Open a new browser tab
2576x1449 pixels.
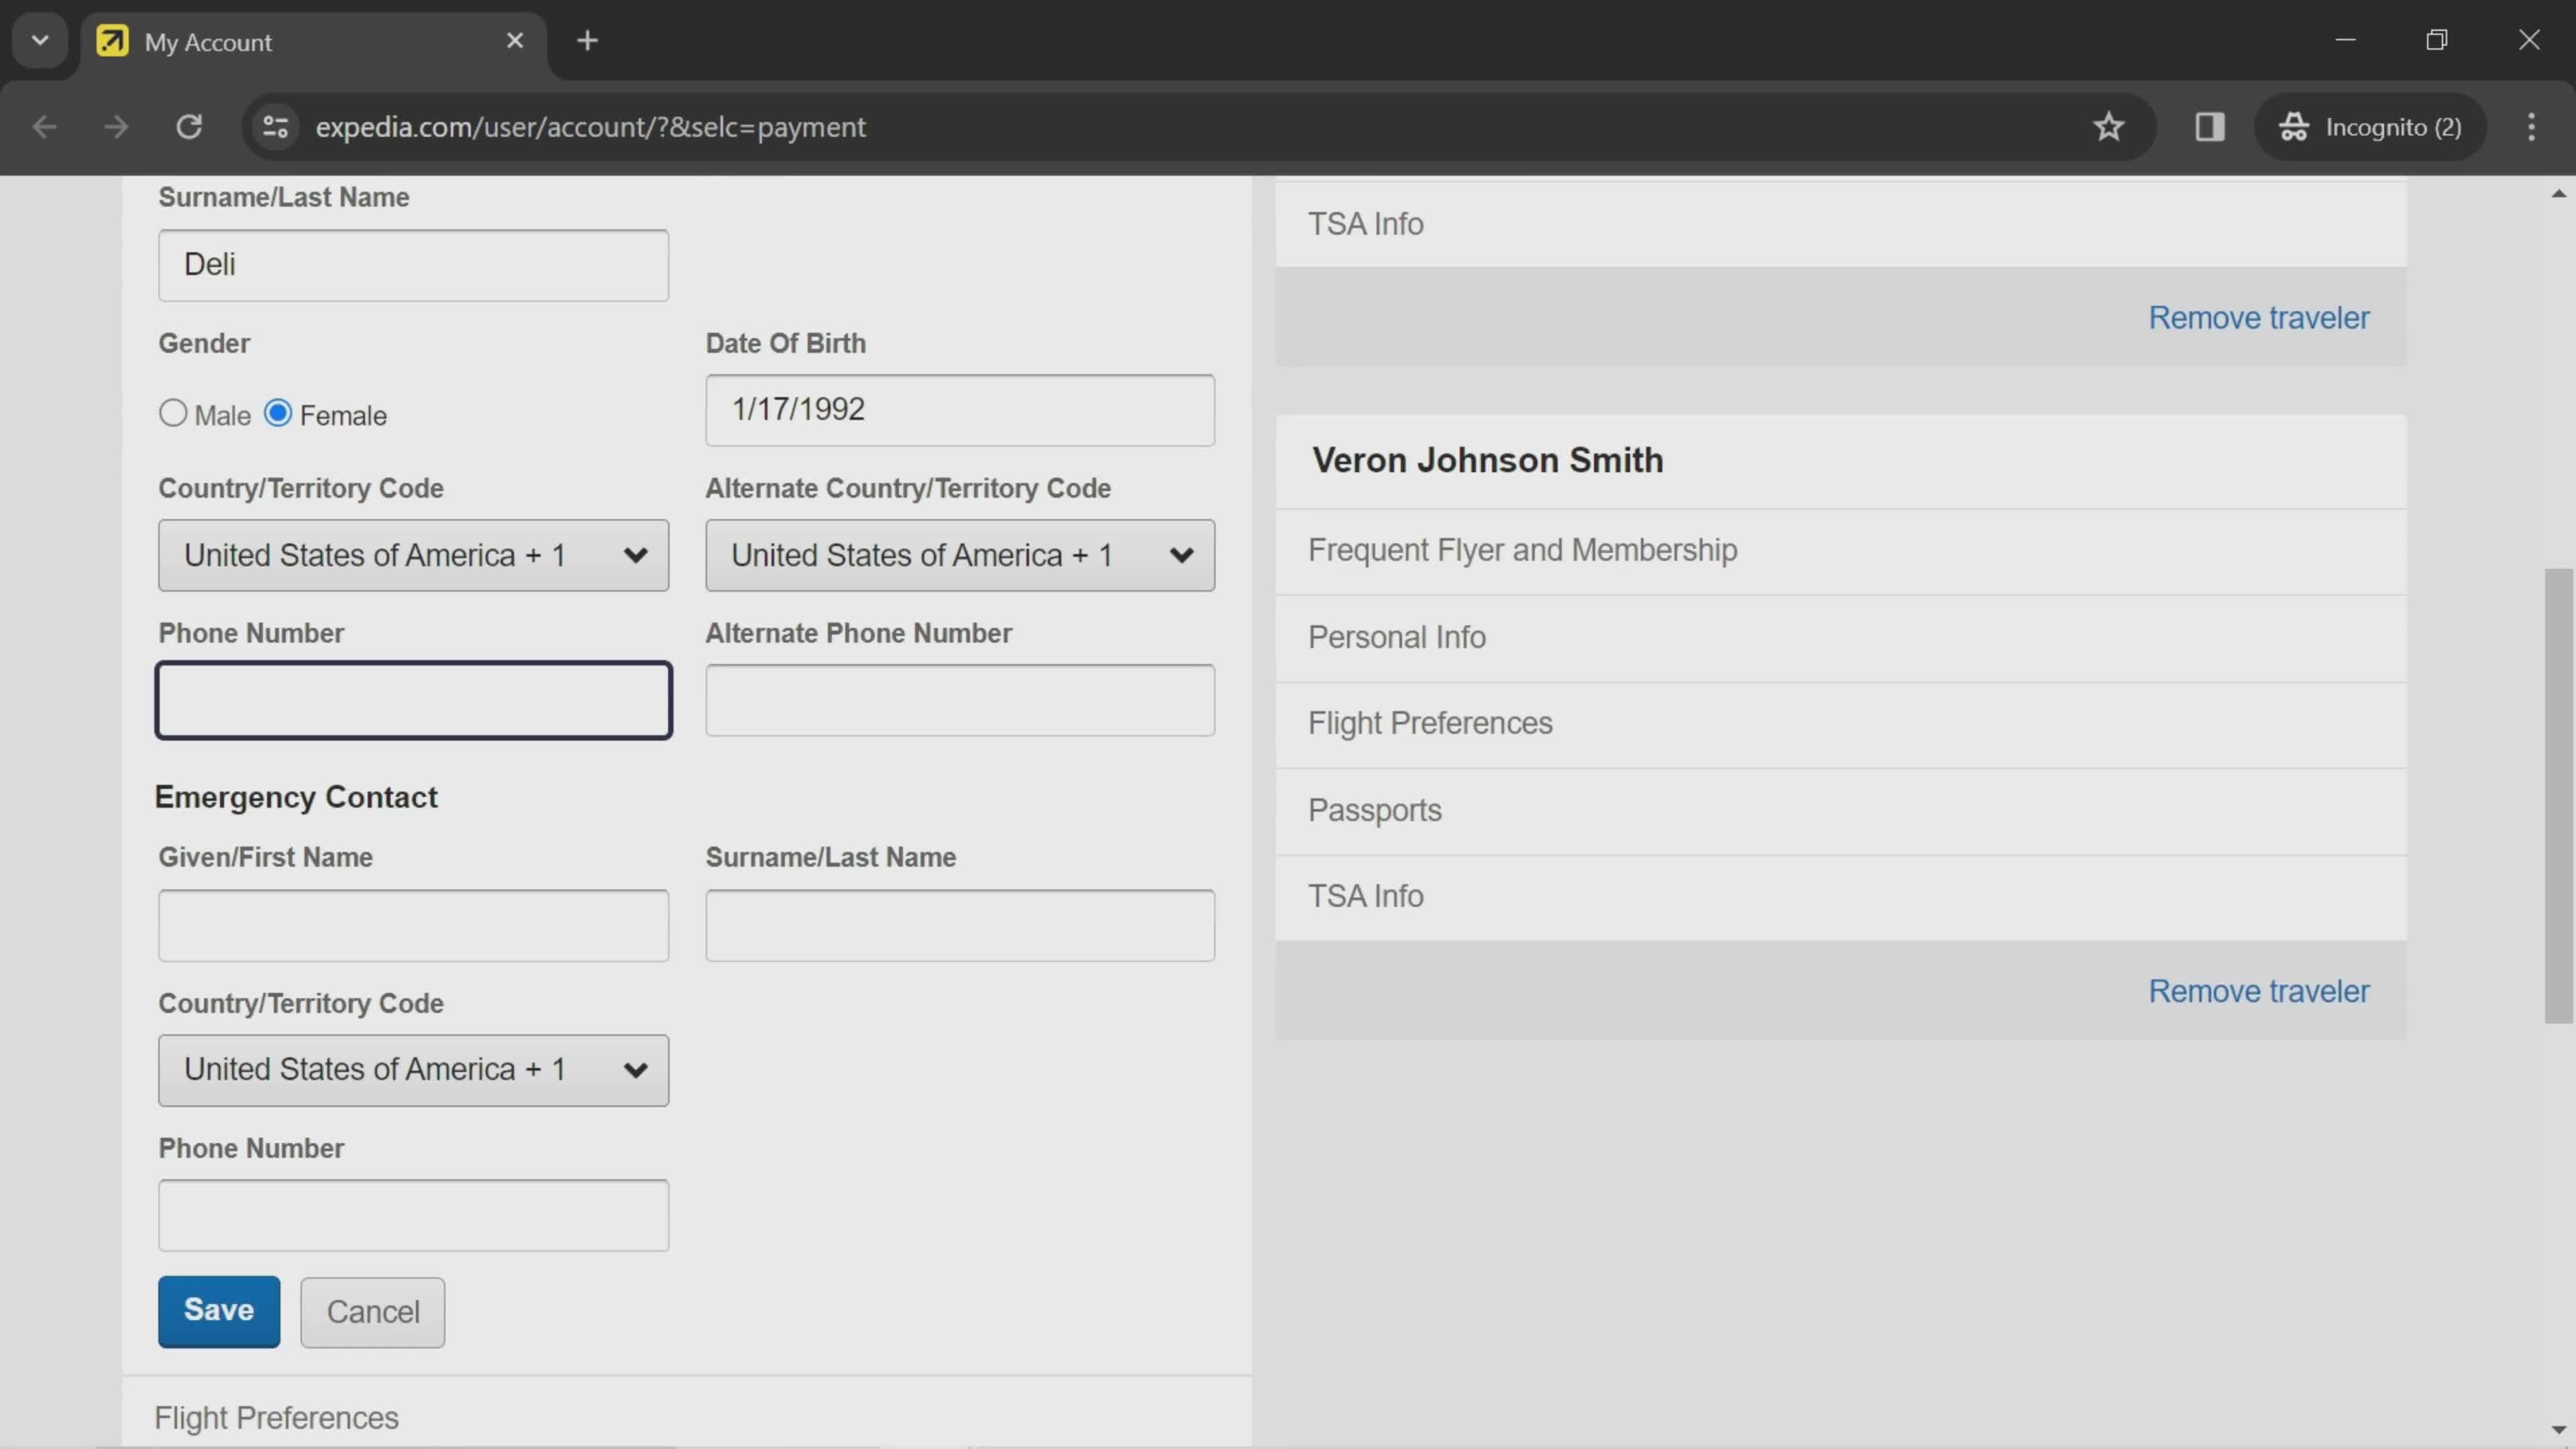point(588,41)
